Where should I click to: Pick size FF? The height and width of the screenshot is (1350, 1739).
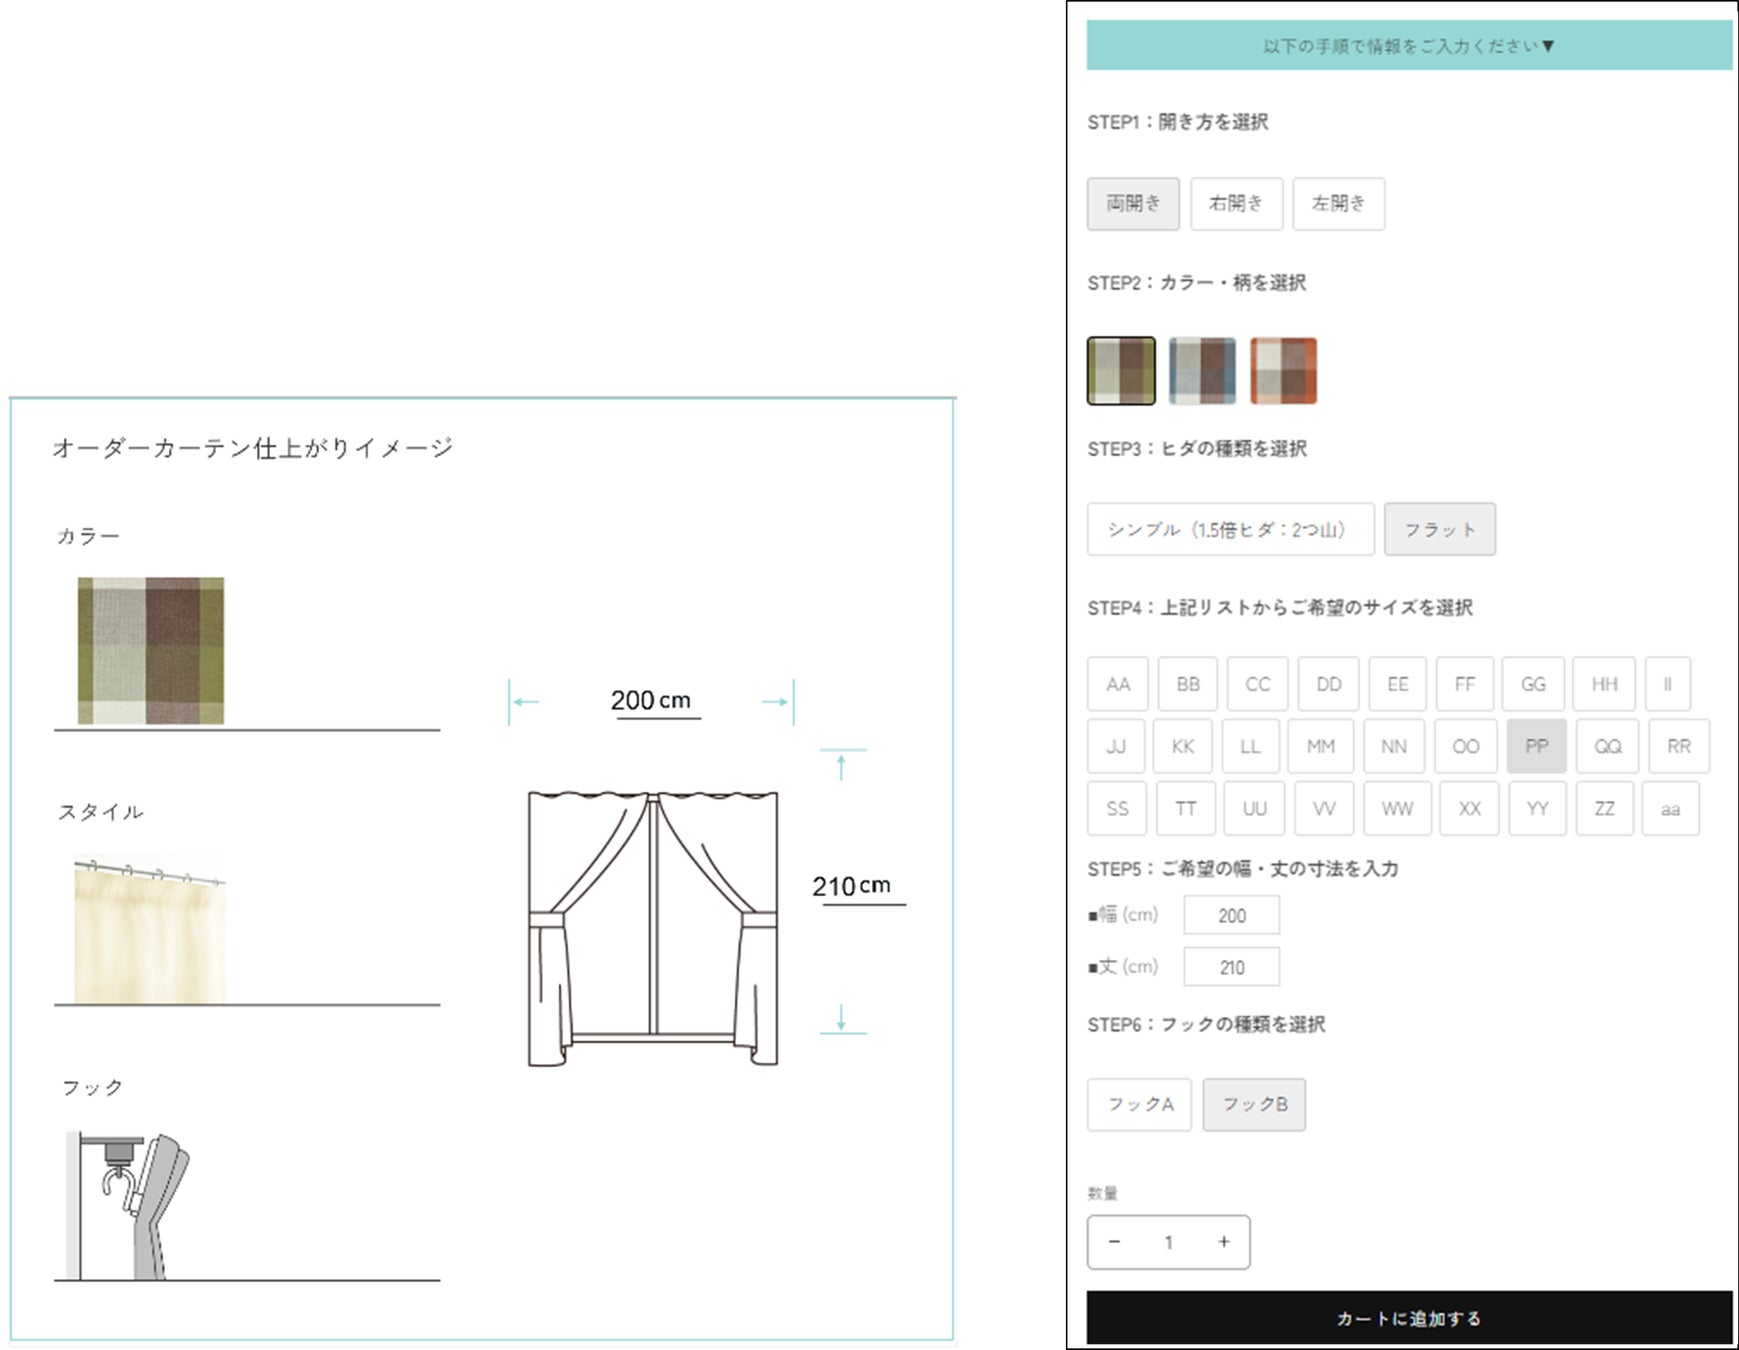(1464, 684)
